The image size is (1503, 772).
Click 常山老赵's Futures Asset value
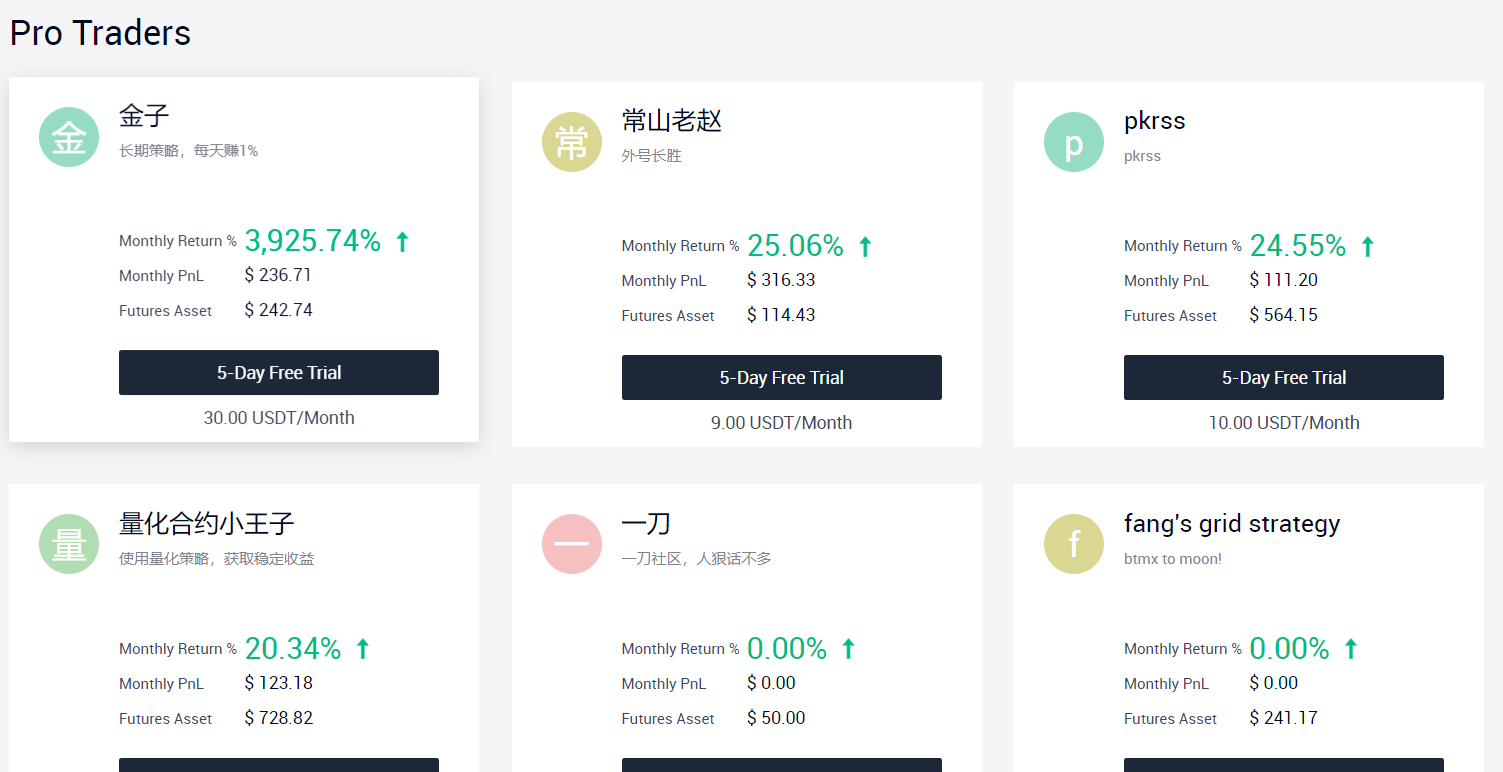pyautogui.click(x=781, y=315)
